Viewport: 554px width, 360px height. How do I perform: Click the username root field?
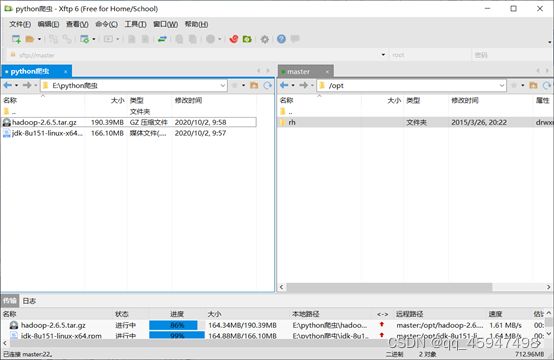click(429, 55)
